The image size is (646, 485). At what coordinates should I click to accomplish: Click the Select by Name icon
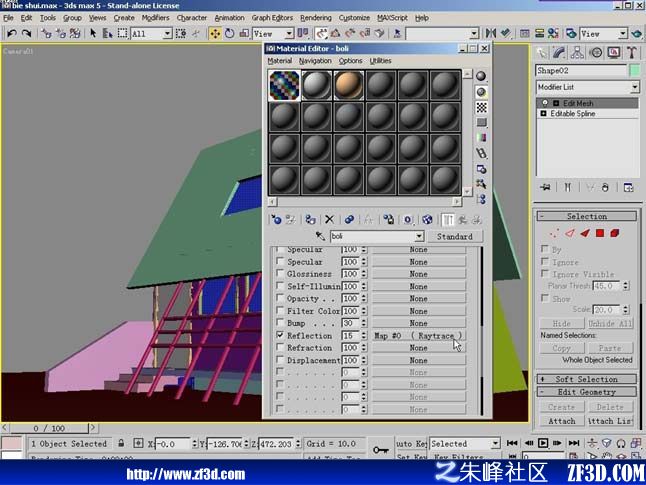(x=108, y=33)
